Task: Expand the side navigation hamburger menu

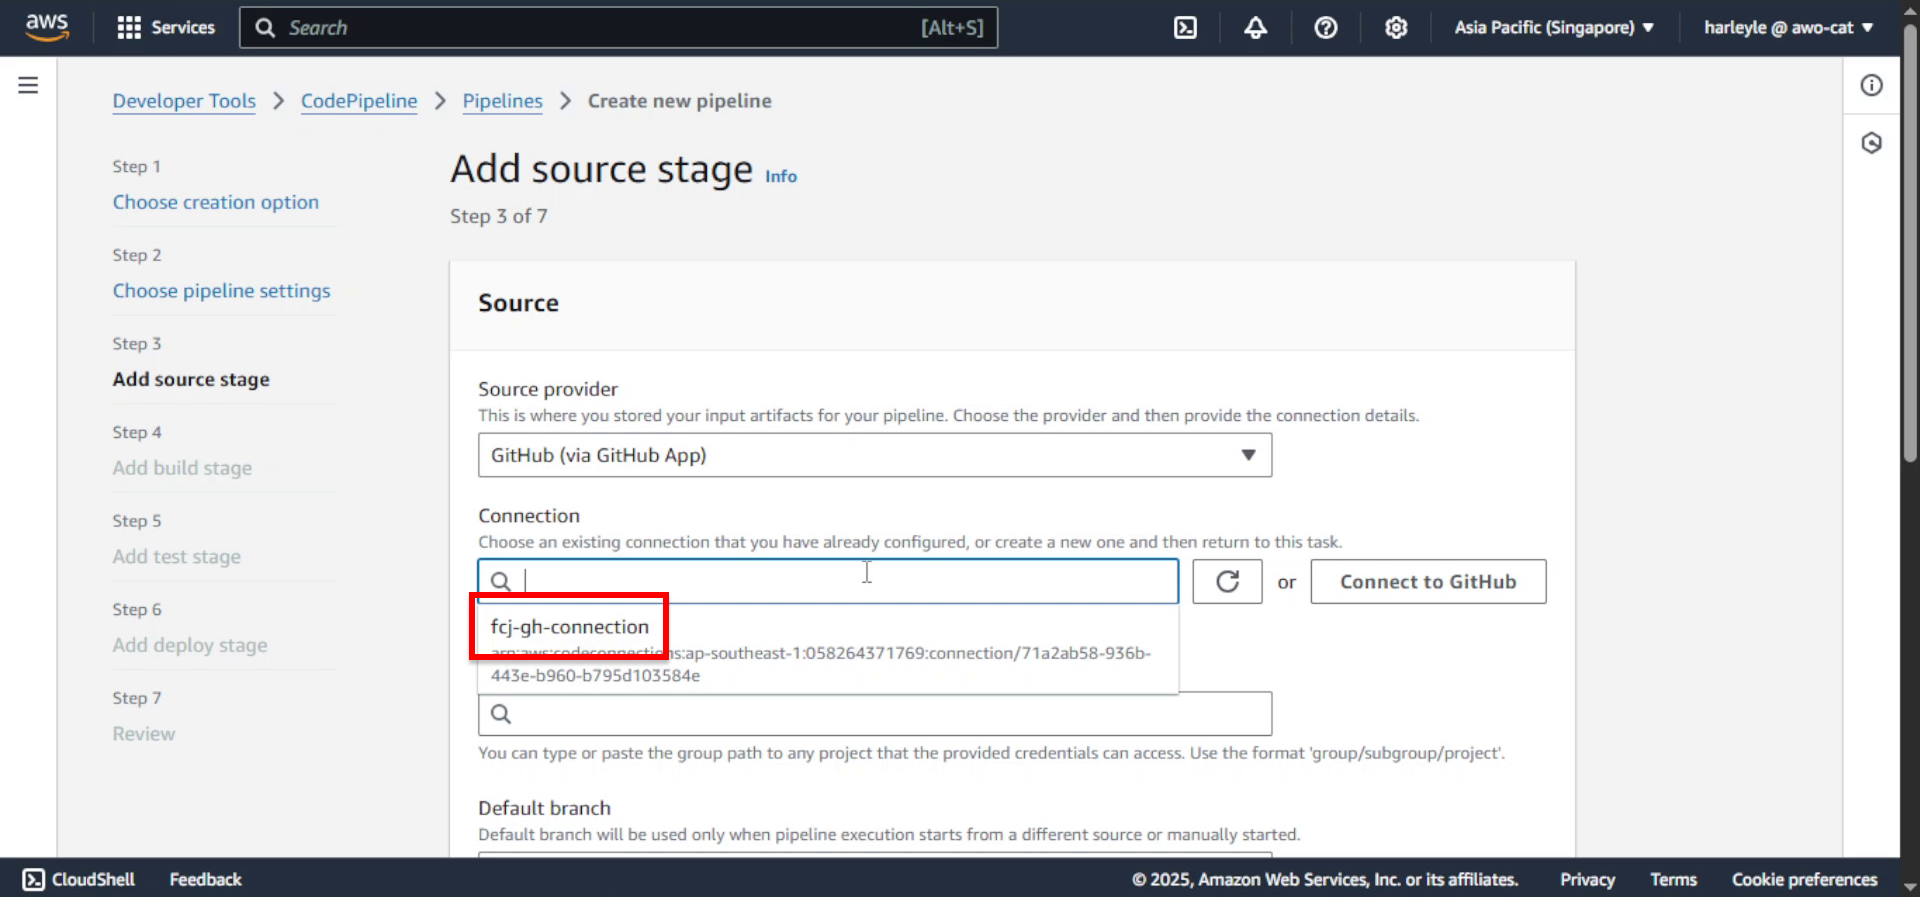Action: (x=28, y=85)
